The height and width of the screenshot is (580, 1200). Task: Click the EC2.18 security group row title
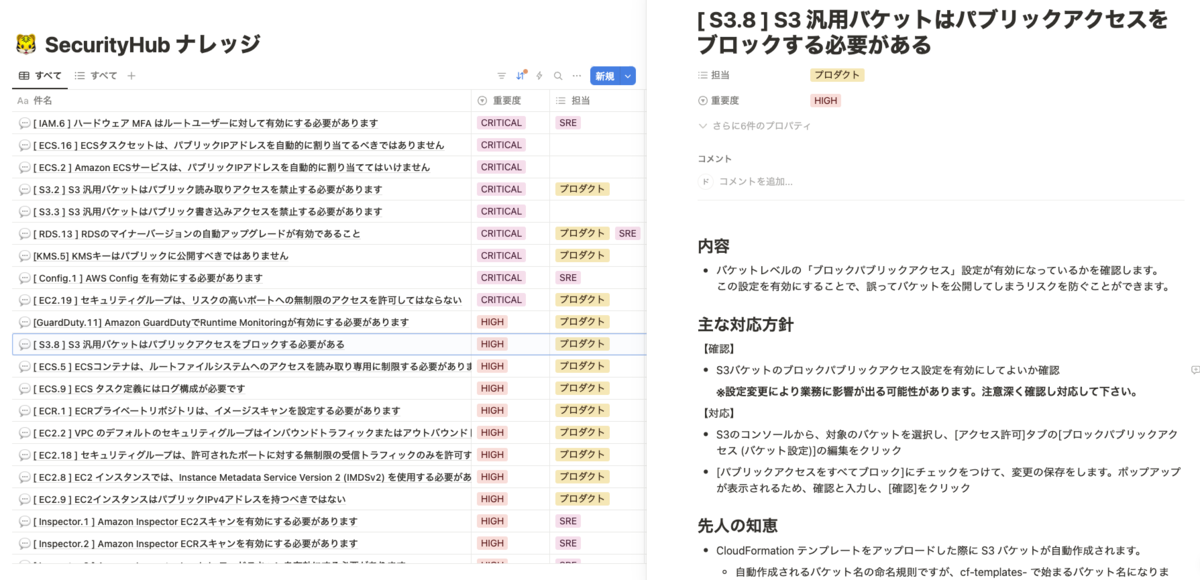(x=252, y=455)
